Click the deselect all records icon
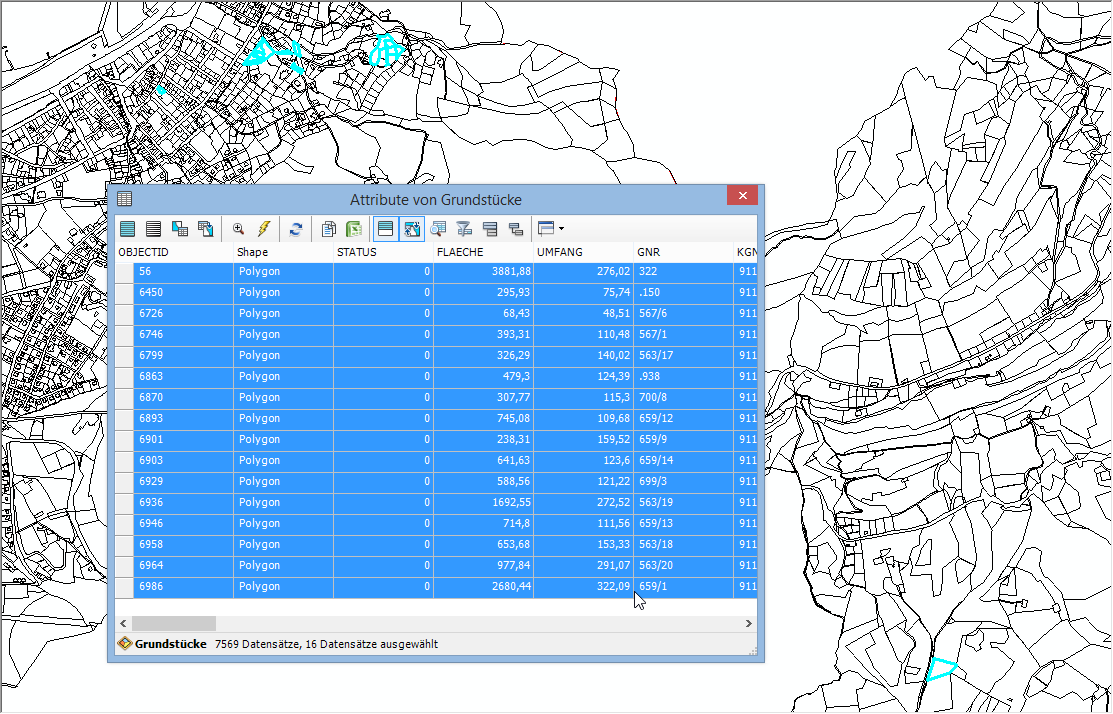 (153, 229)
